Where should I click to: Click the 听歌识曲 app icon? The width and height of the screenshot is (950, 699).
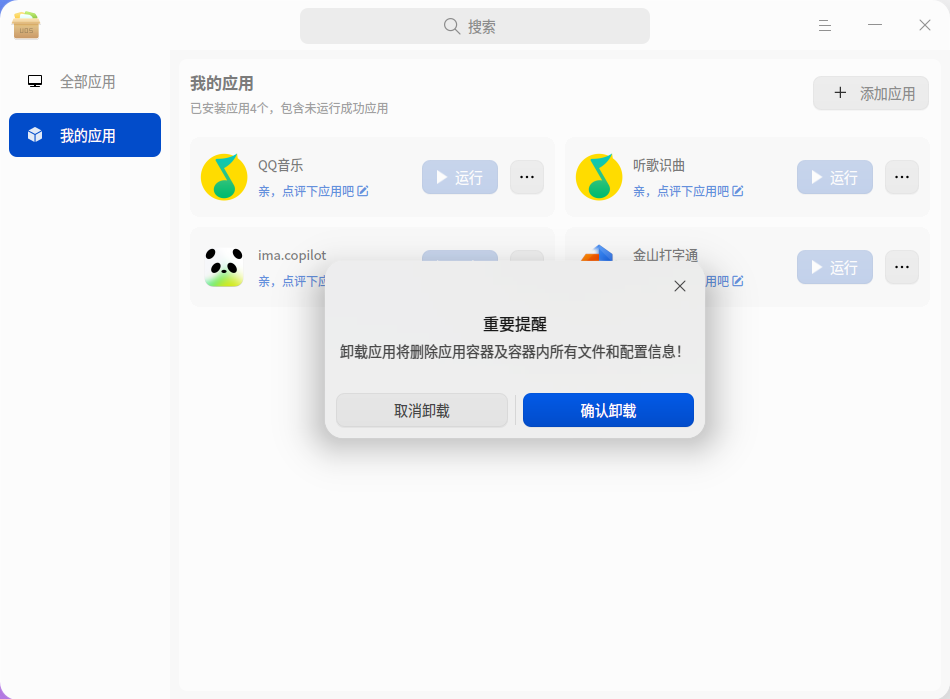point(599,177)
